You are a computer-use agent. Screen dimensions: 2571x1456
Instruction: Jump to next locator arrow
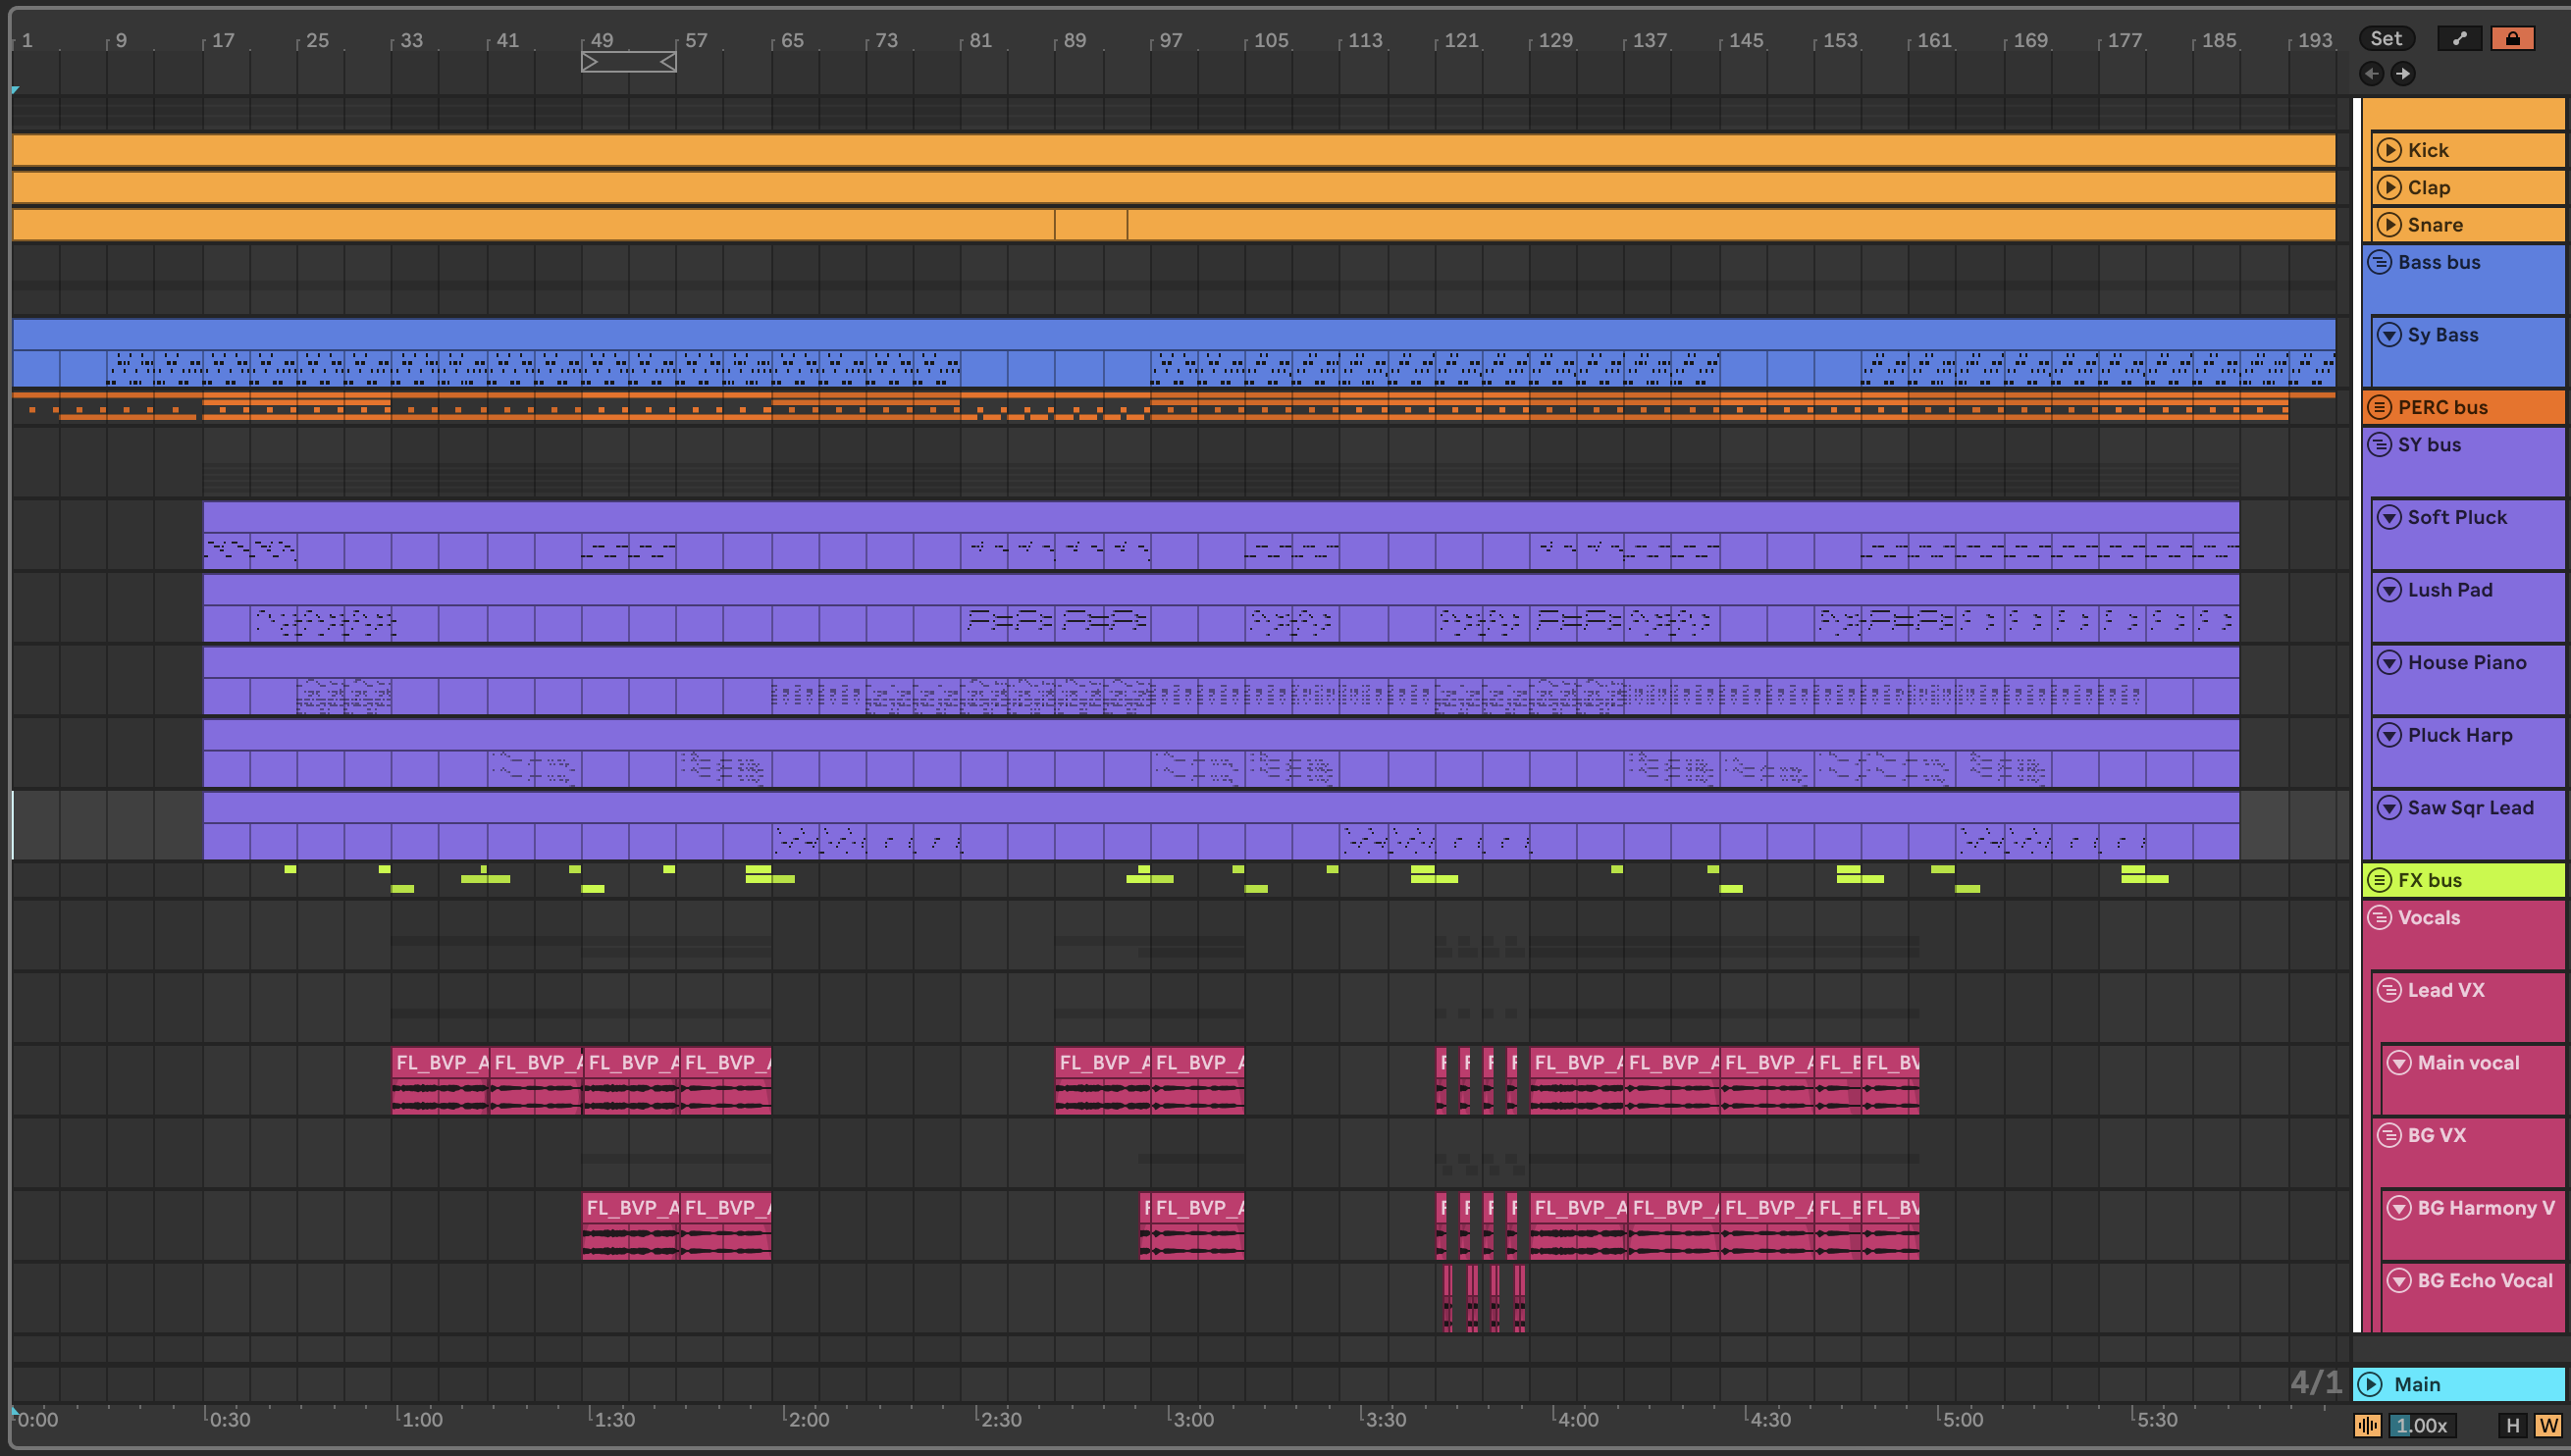(x=2403, y=73)
